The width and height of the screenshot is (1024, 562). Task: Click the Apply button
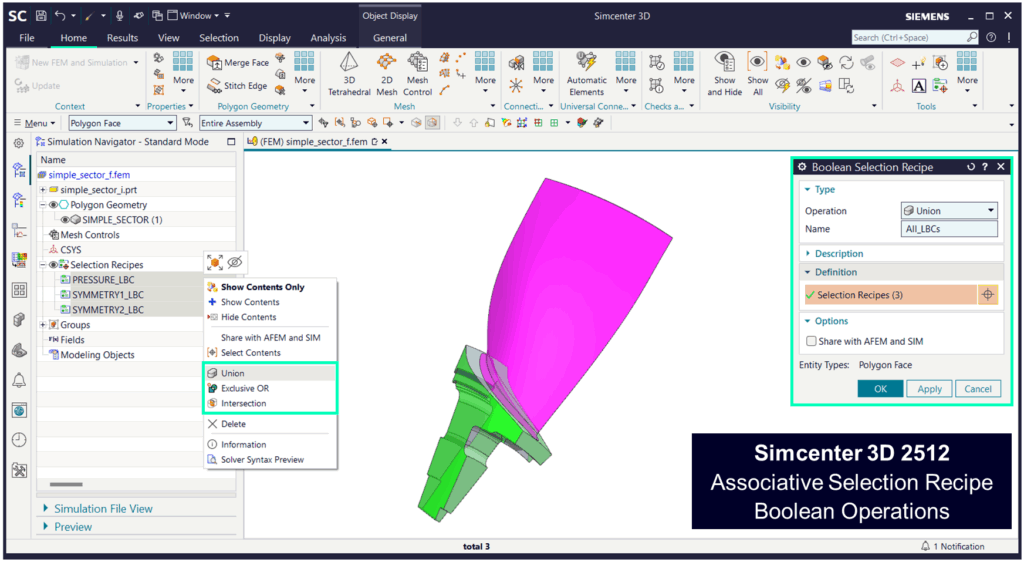click(x=929, y=389)
